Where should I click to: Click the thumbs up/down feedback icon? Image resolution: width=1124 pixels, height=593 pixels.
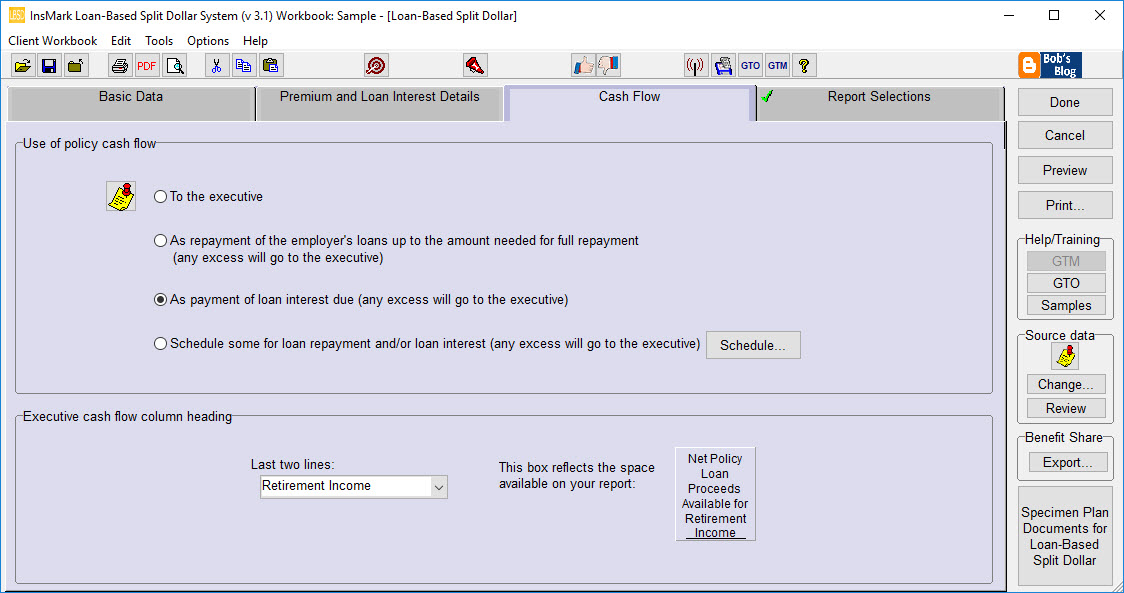tap(584, 65)
